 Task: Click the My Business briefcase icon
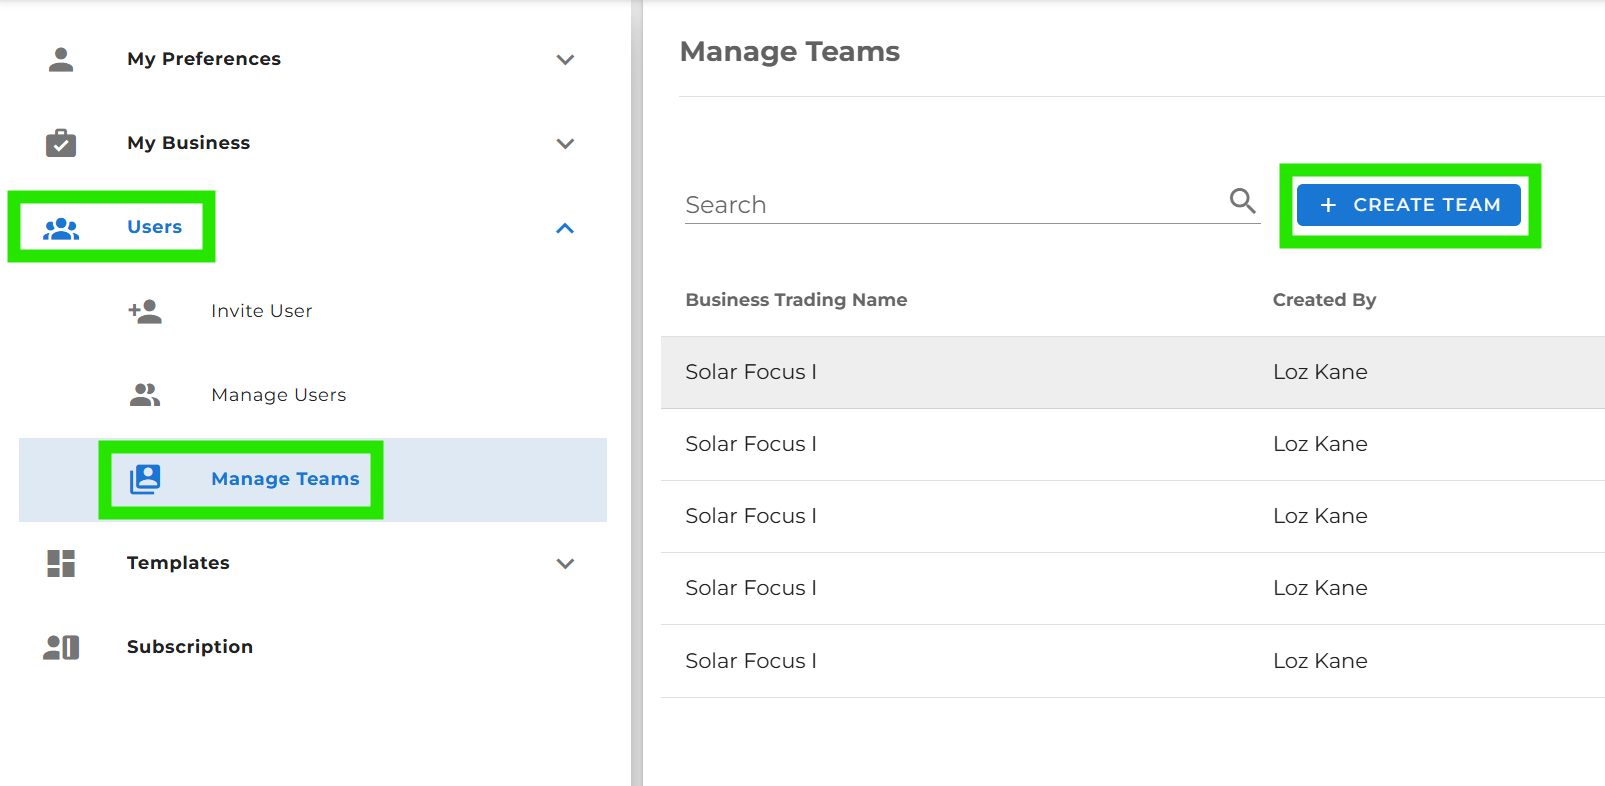point(61,143)
